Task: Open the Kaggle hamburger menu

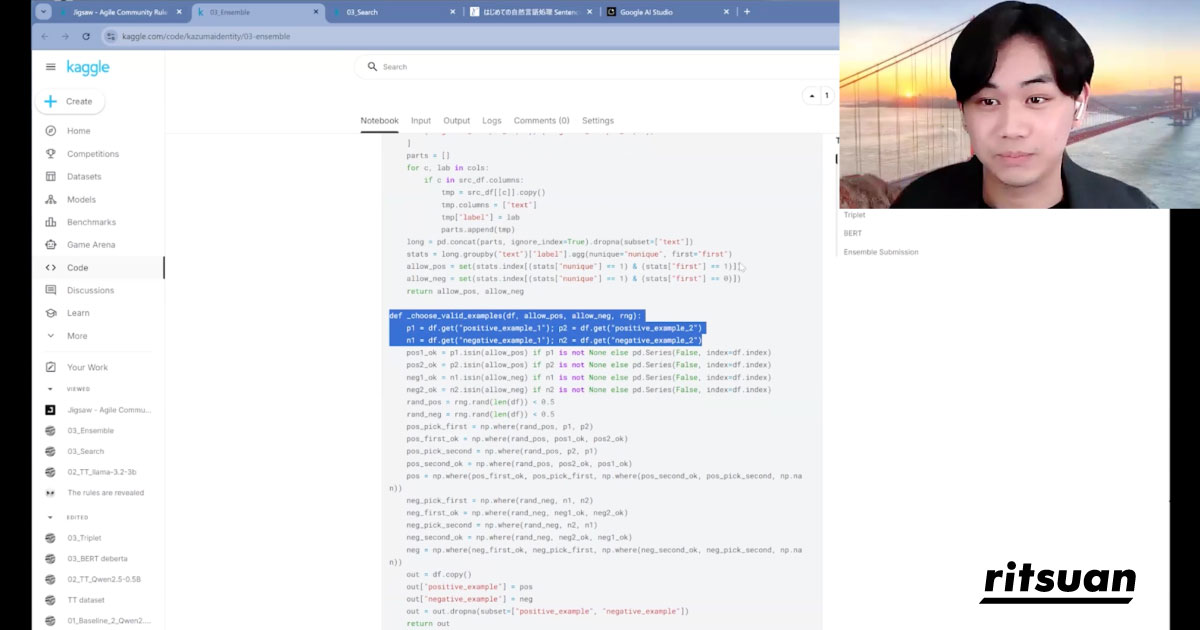Action: click(x=51, y=67)
